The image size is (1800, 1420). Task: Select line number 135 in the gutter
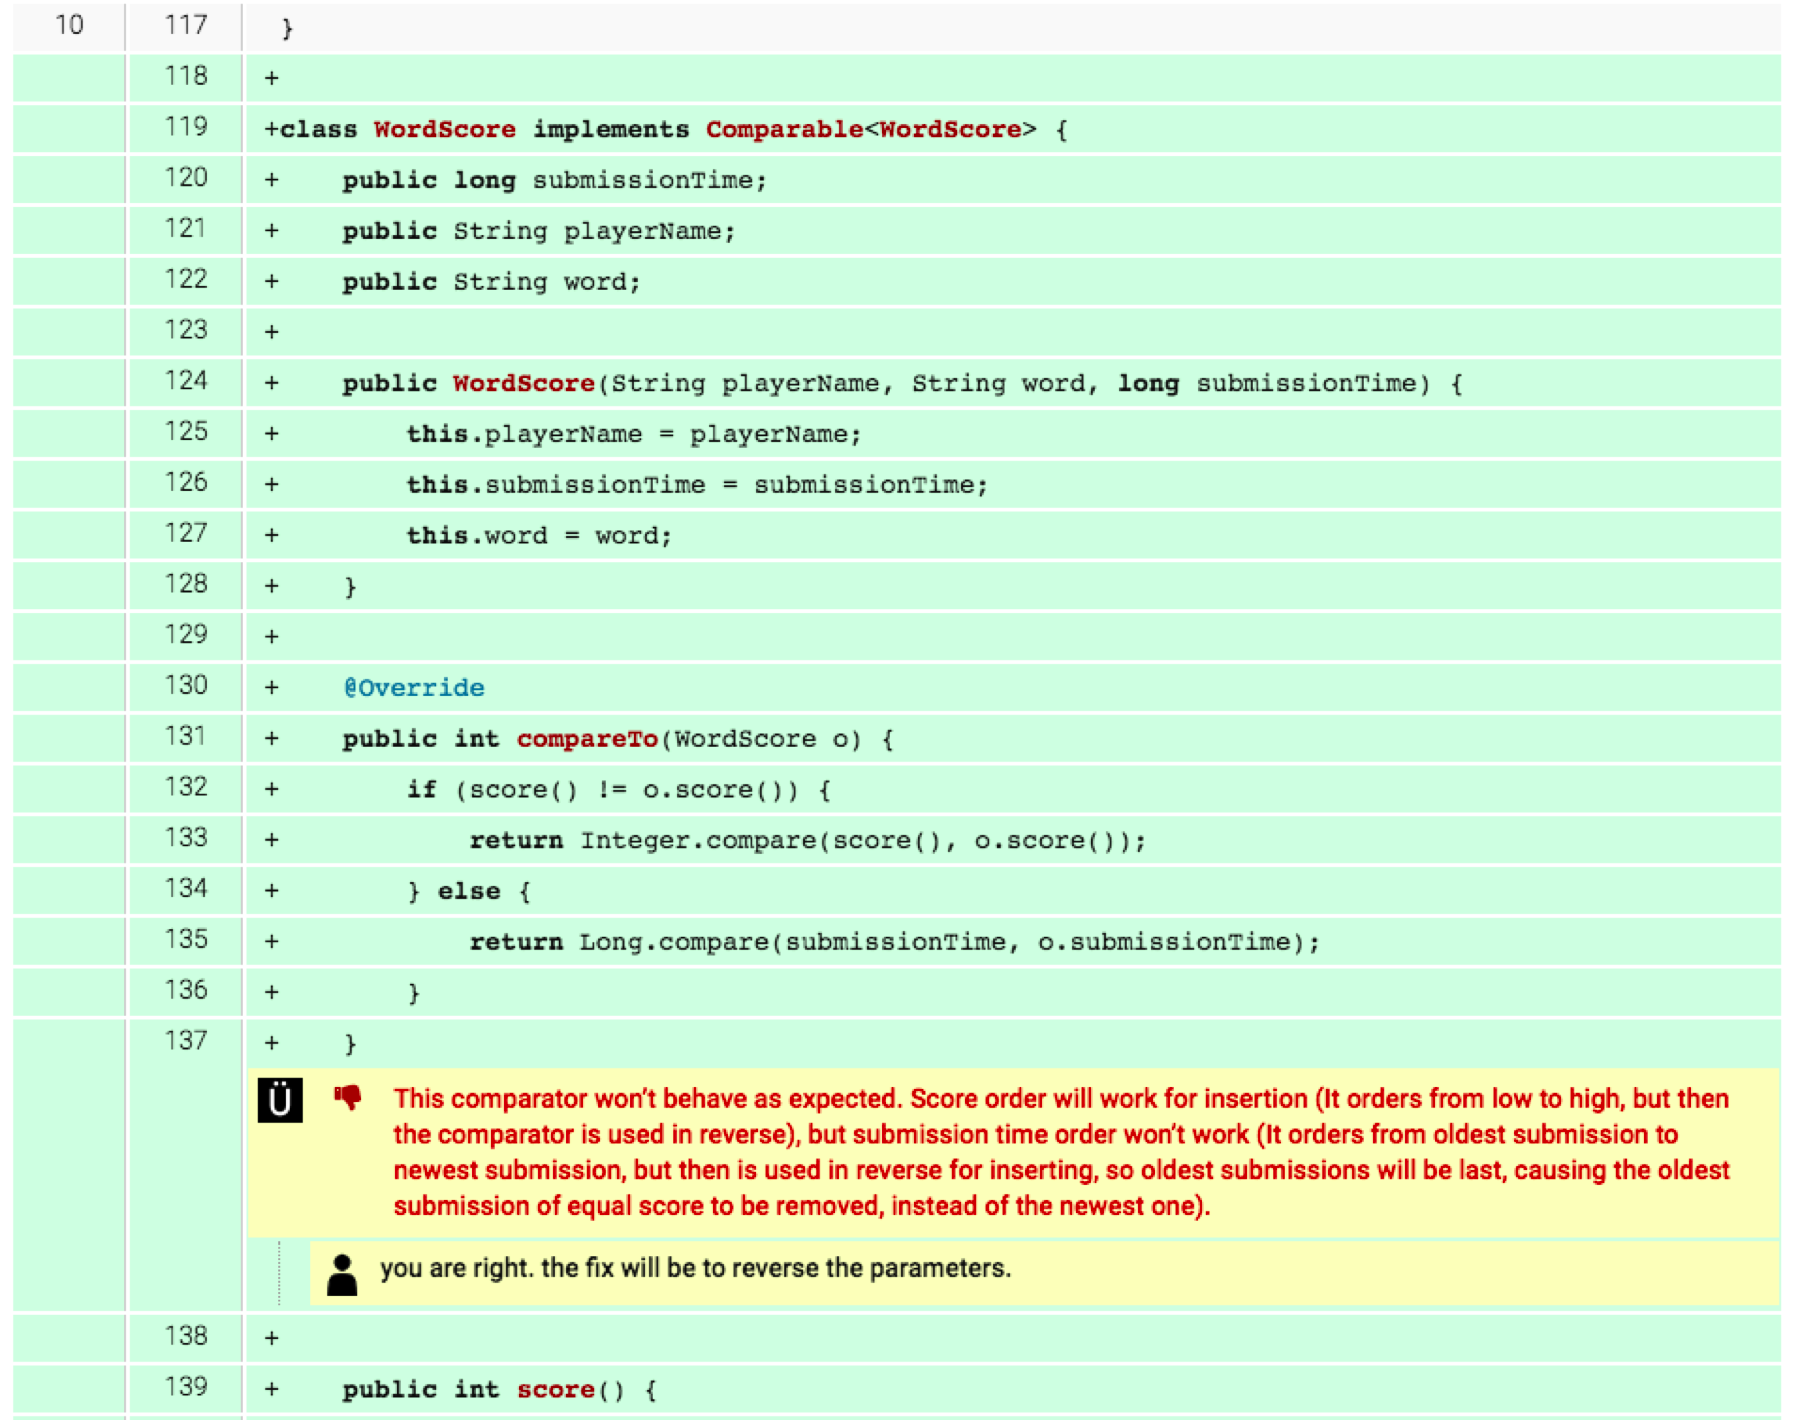point(186,939)
